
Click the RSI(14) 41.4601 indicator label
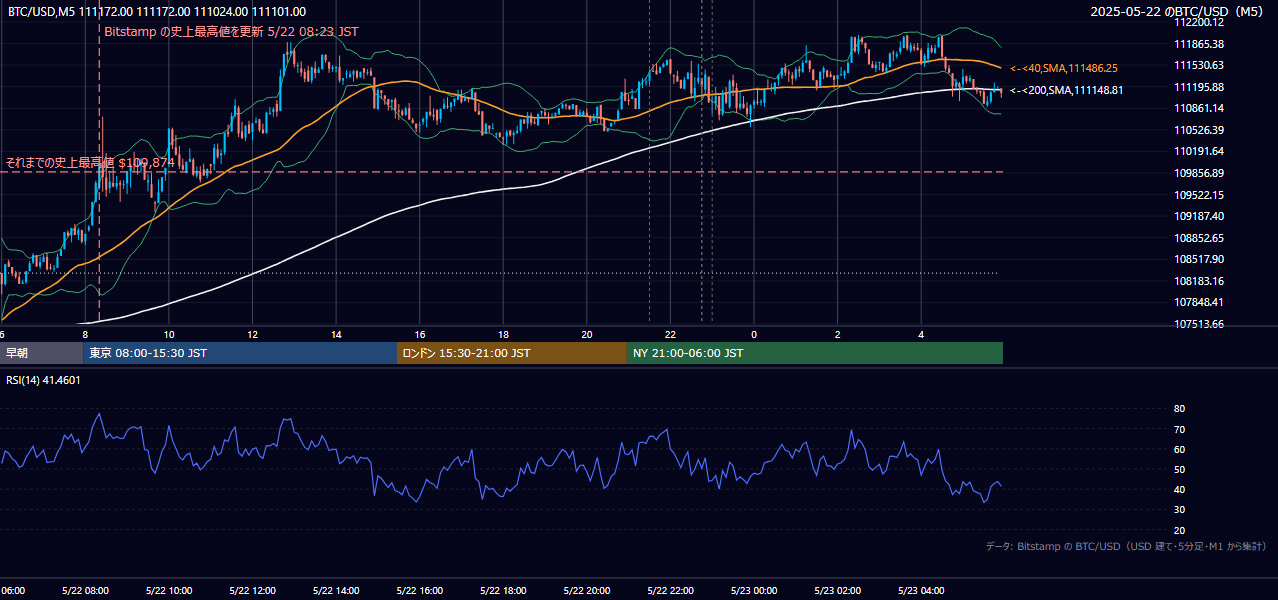pos(44,380)
